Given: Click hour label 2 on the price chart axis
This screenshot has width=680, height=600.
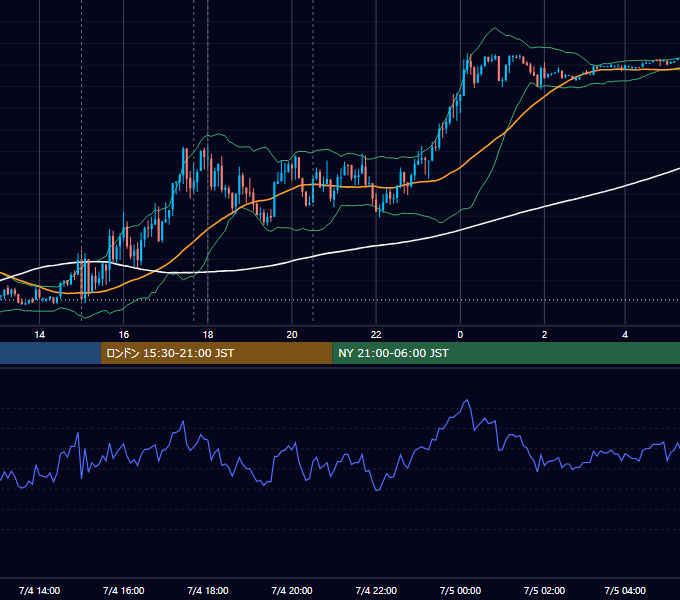Looking at the screenshot, I should 544,335.
